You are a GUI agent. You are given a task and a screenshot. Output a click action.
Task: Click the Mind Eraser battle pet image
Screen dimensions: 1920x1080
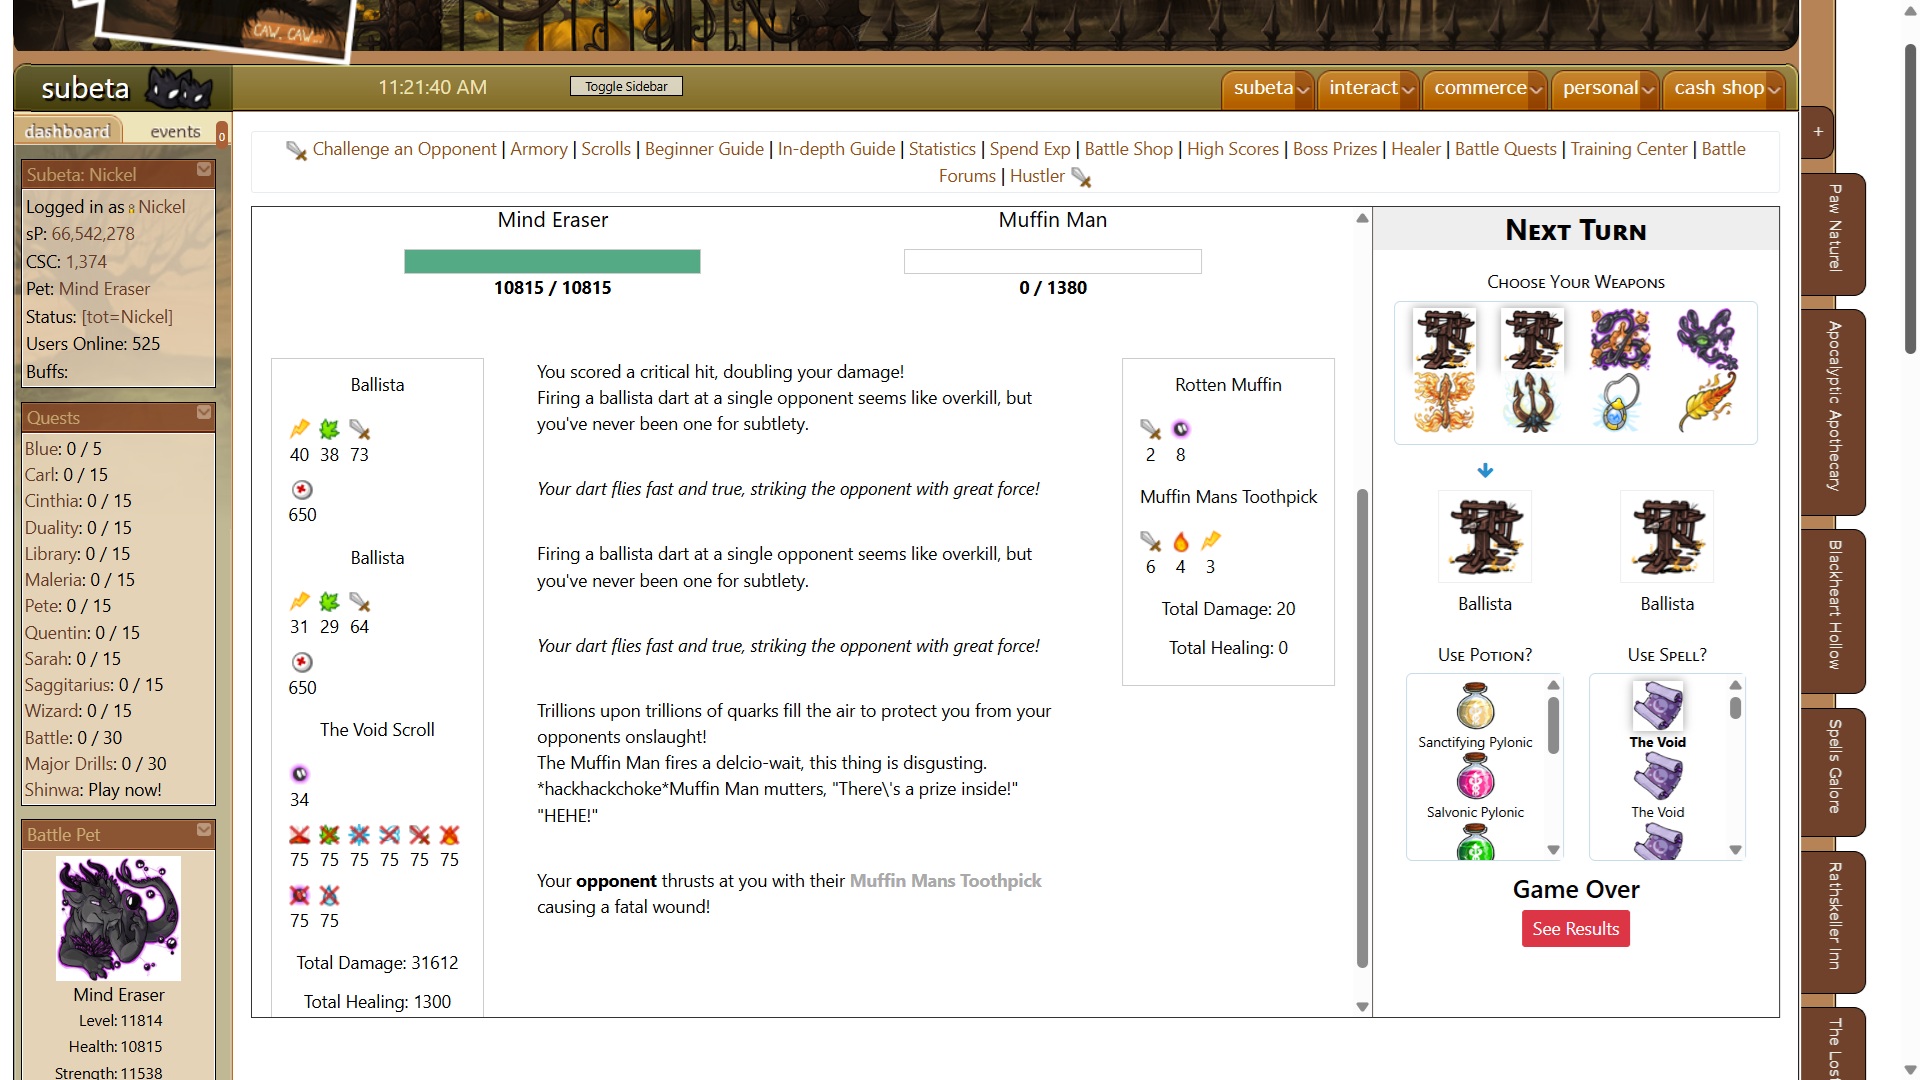118,918
